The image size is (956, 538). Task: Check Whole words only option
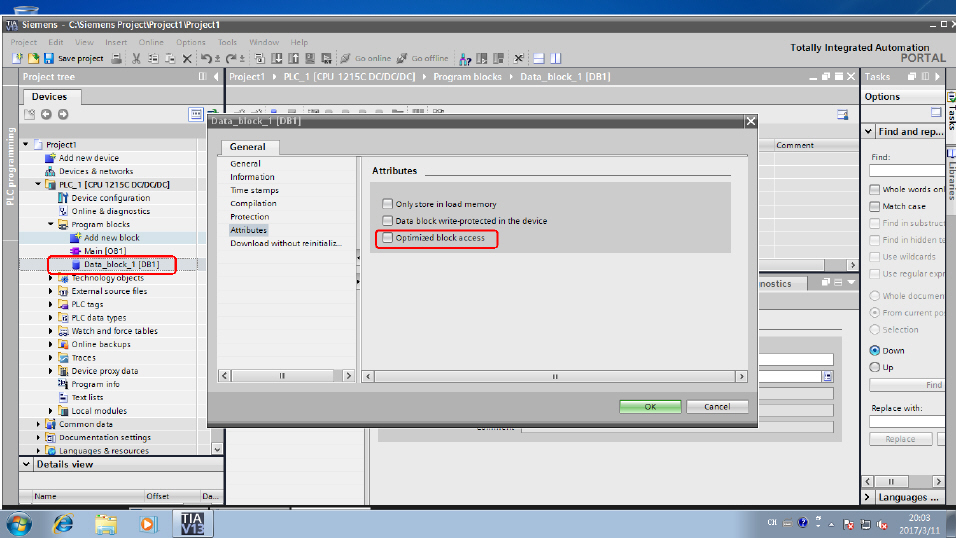(874, 189)
